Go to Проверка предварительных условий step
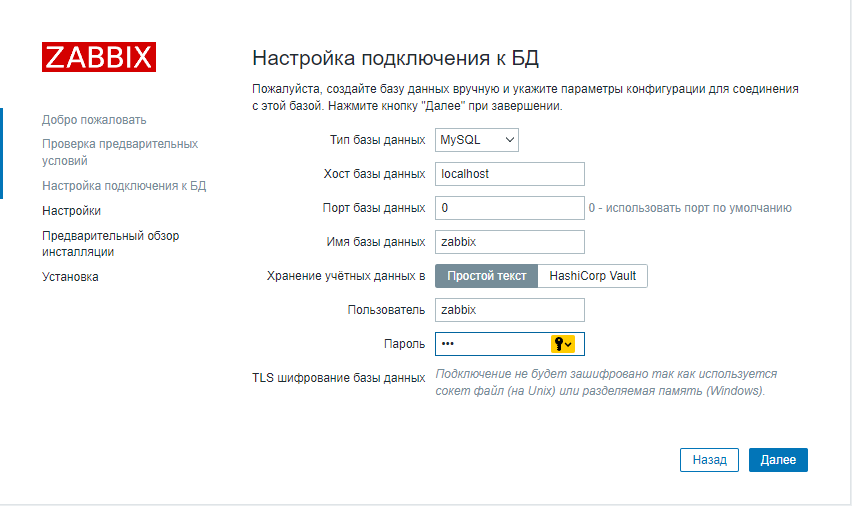 tap(120, 152)
